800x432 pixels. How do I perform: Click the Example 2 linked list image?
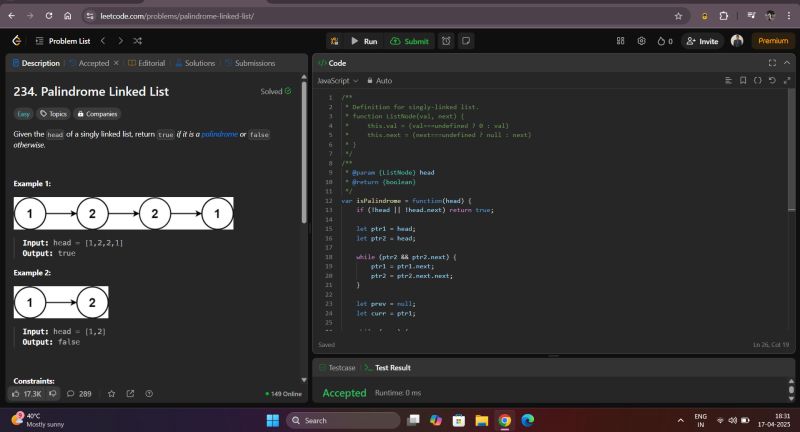[x=61, y=302]
